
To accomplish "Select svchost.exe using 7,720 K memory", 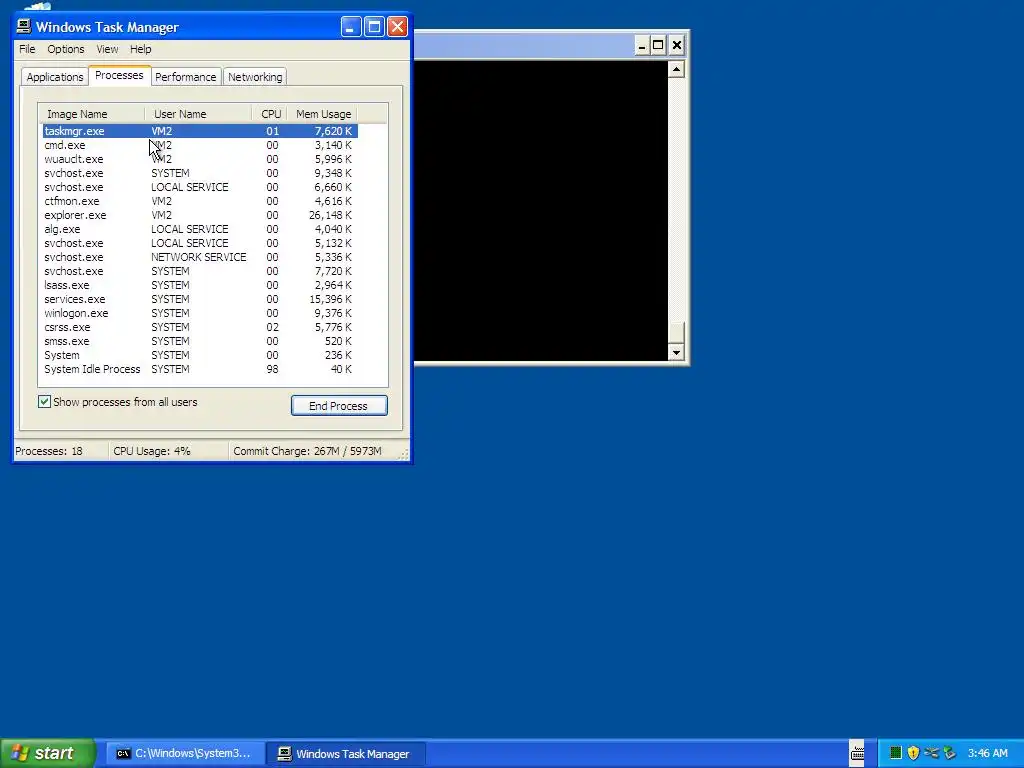I will point(199,271).
